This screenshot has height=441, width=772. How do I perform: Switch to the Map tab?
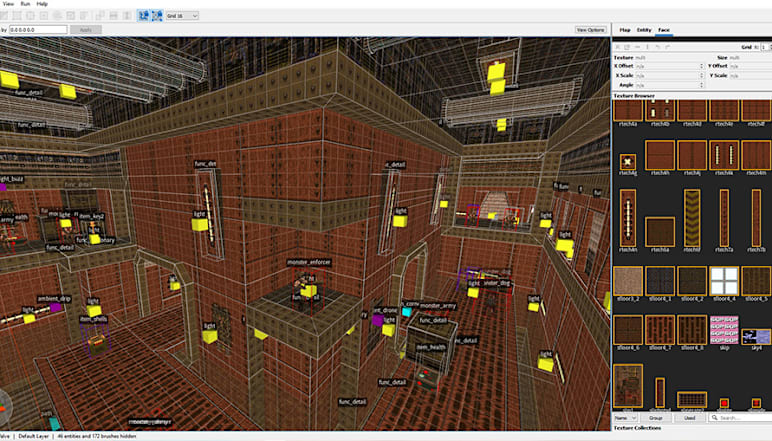(625, 30)
